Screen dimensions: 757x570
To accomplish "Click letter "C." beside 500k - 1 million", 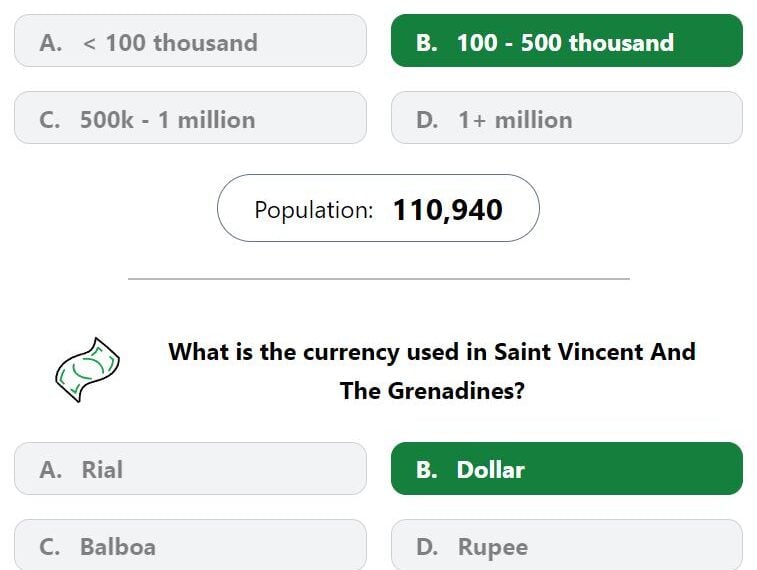I will 50,120.
